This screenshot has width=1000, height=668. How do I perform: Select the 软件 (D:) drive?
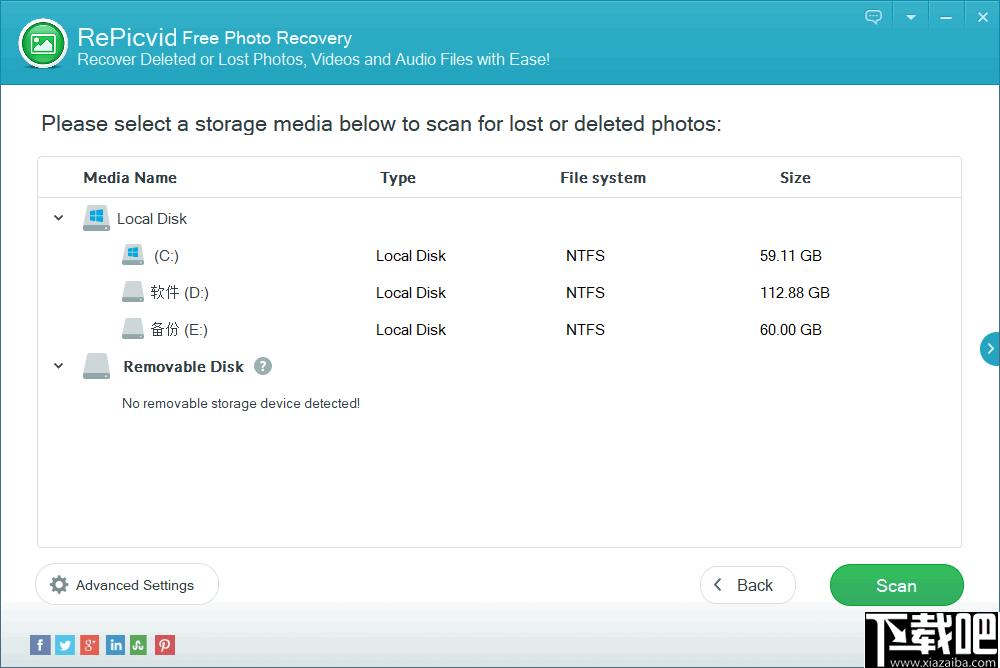point(499,293)
